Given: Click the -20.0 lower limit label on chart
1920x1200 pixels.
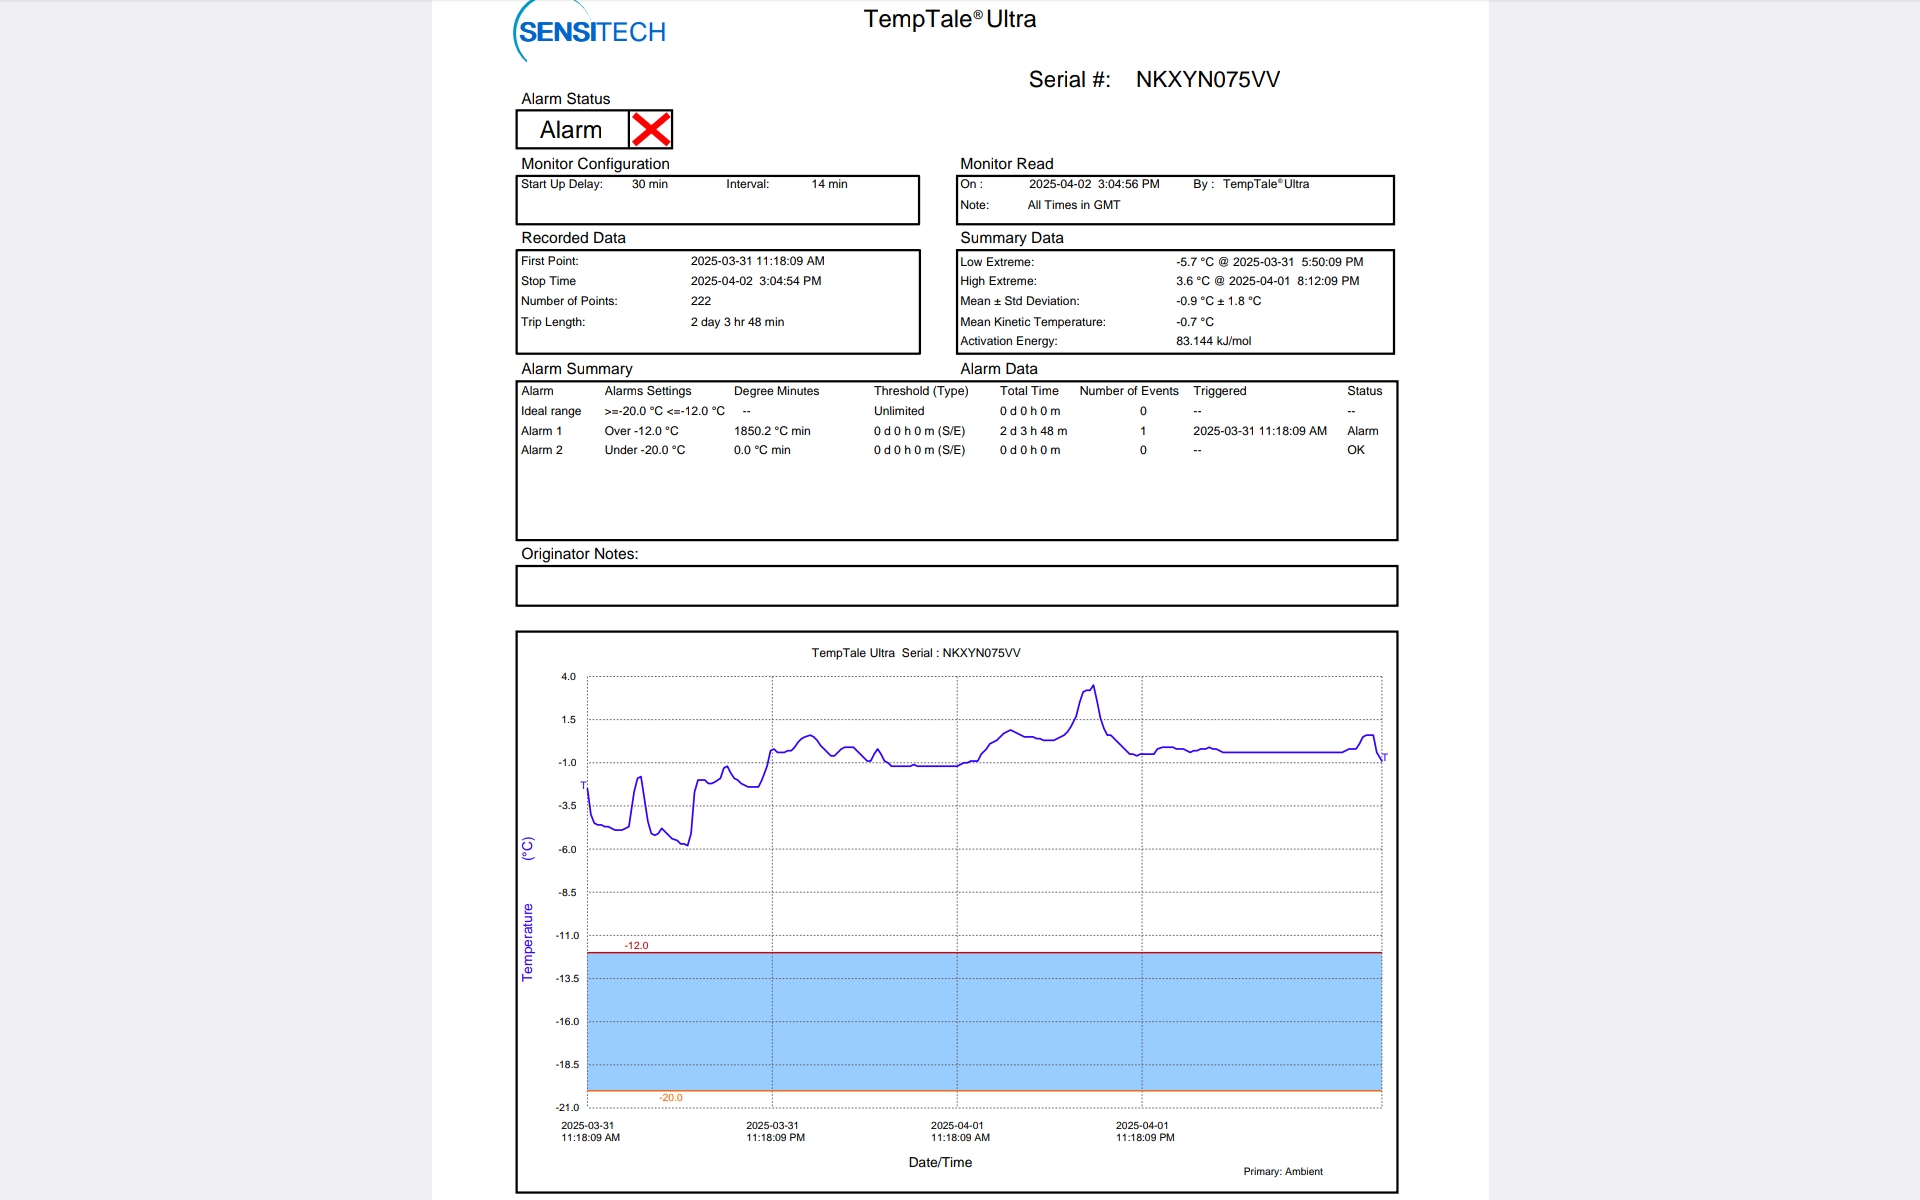Looking at the screenshot, I should pos(670,1098).
